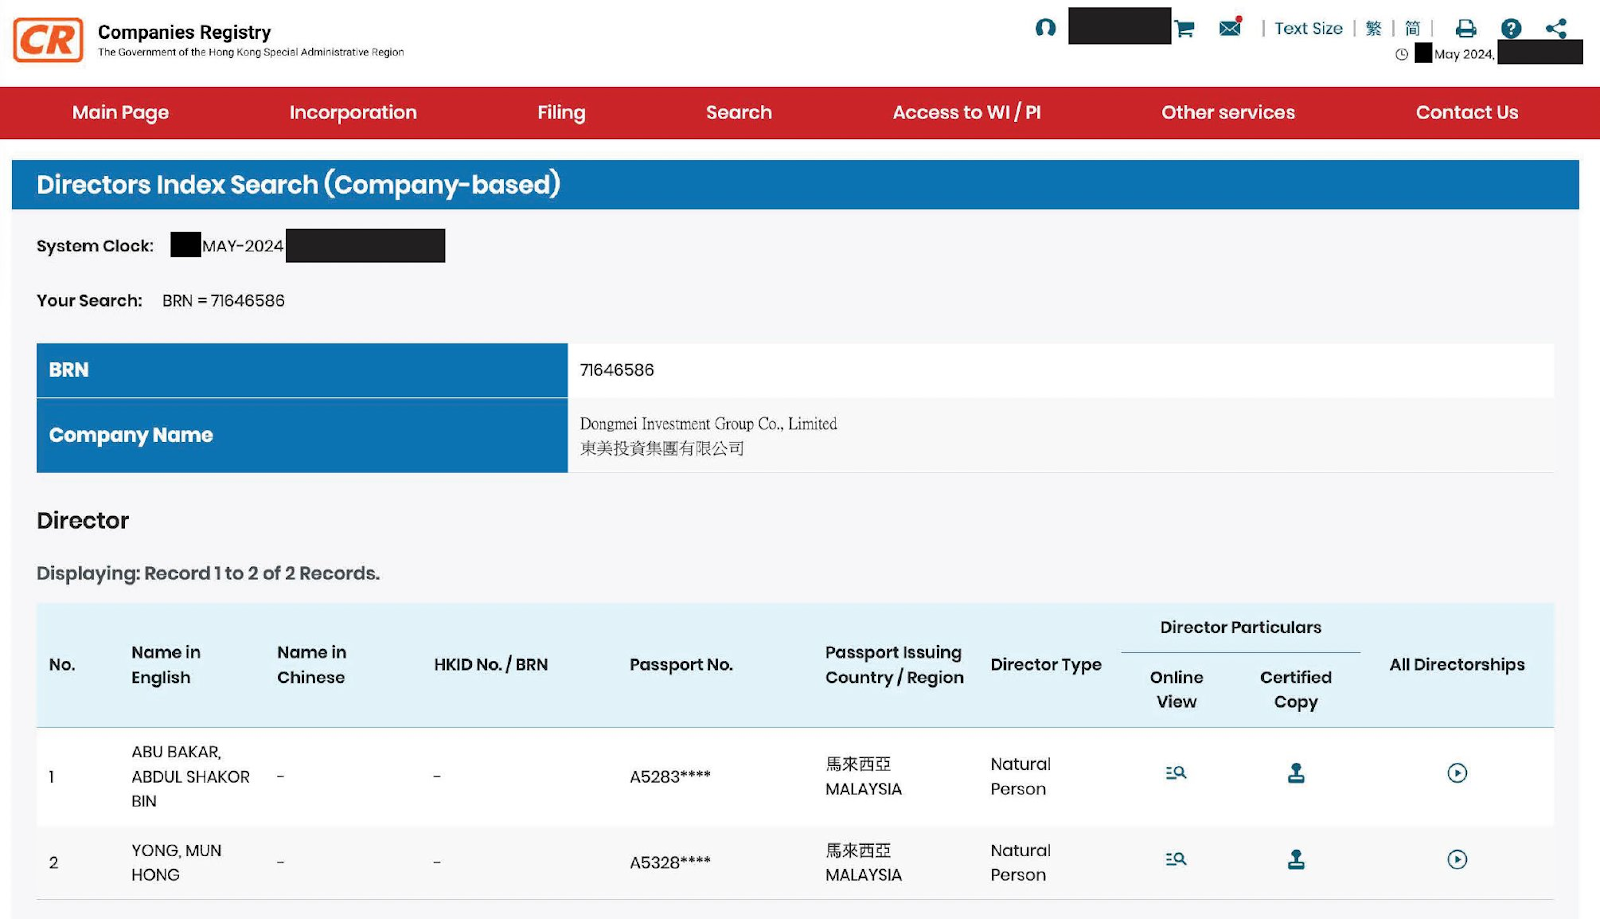Open the Access to WI / PI menu

pyautogui.click(x=967, y=112)
